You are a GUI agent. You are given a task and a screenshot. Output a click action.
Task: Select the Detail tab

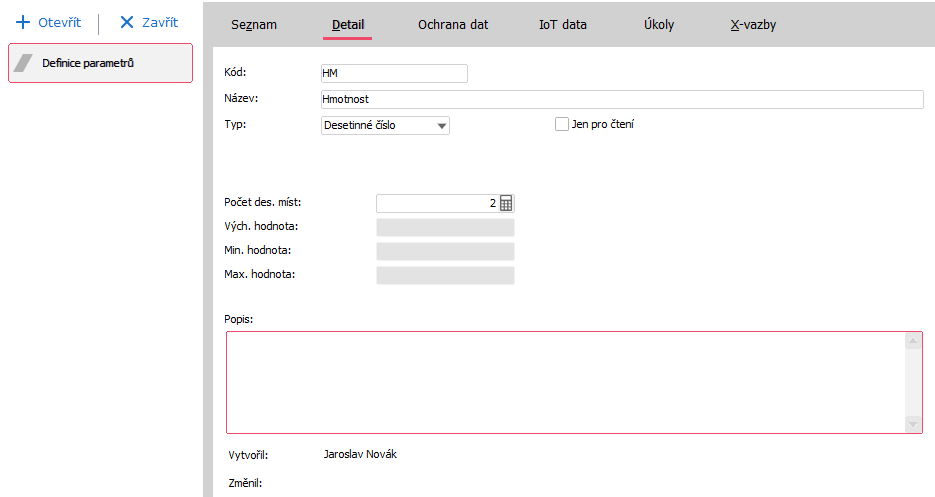tap(347, 24)
